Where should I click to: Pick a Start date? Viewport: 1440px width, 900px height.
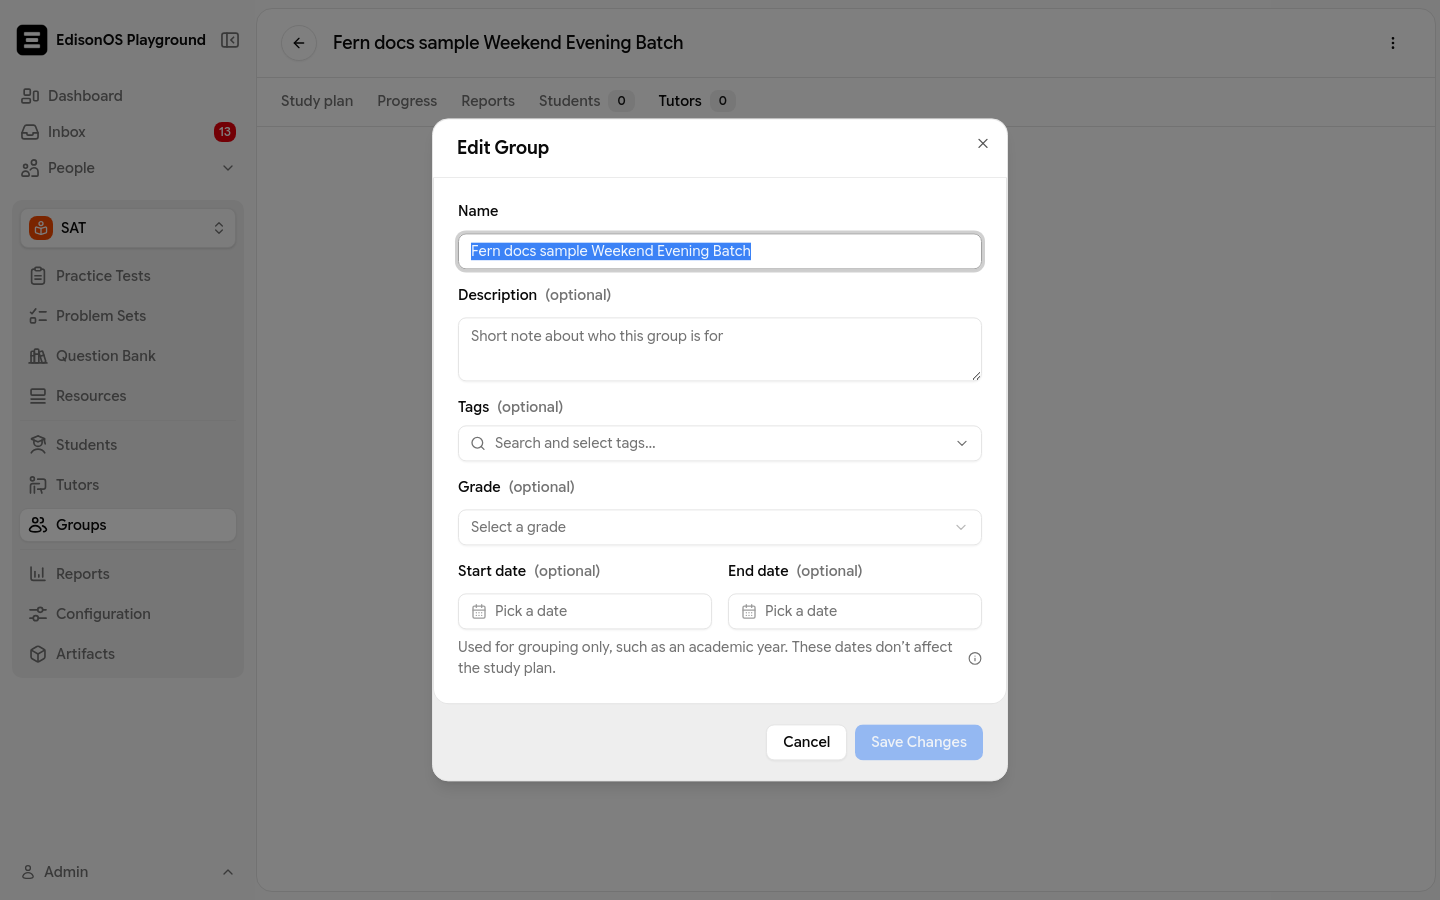pos(585,611)
